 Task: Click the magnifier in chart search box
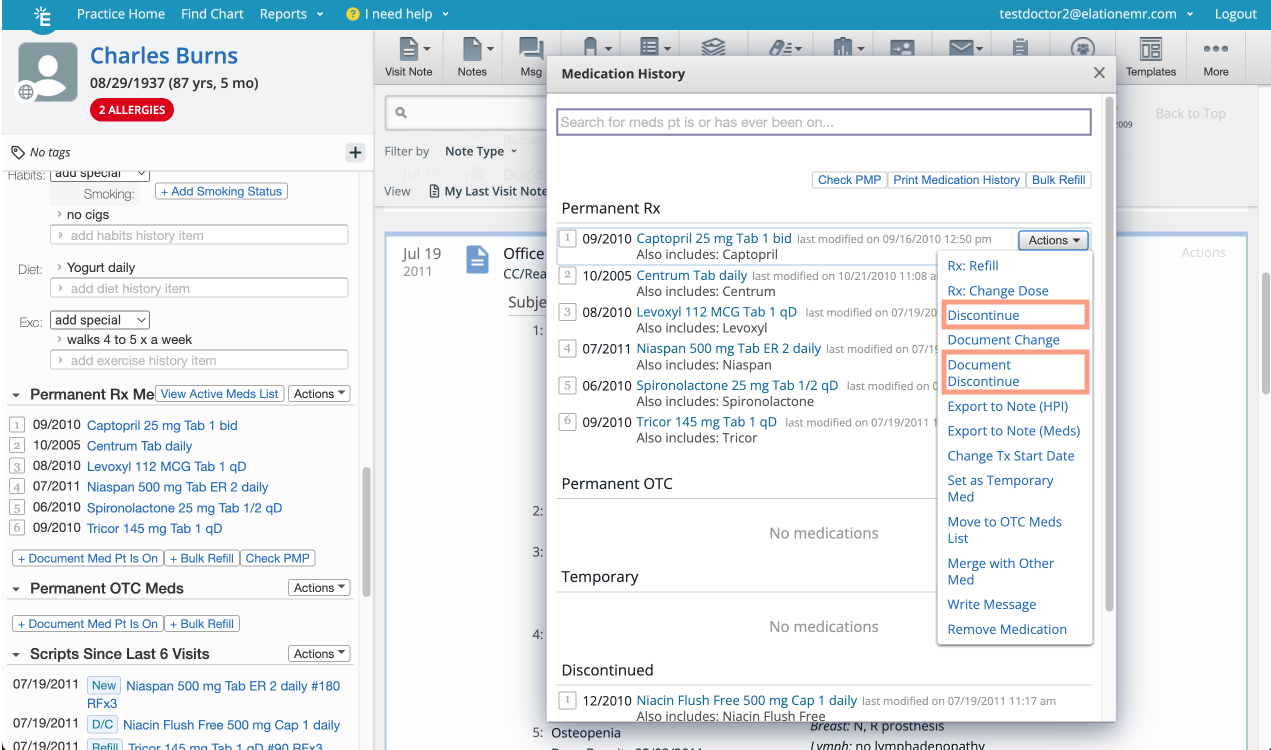(400, 113)
